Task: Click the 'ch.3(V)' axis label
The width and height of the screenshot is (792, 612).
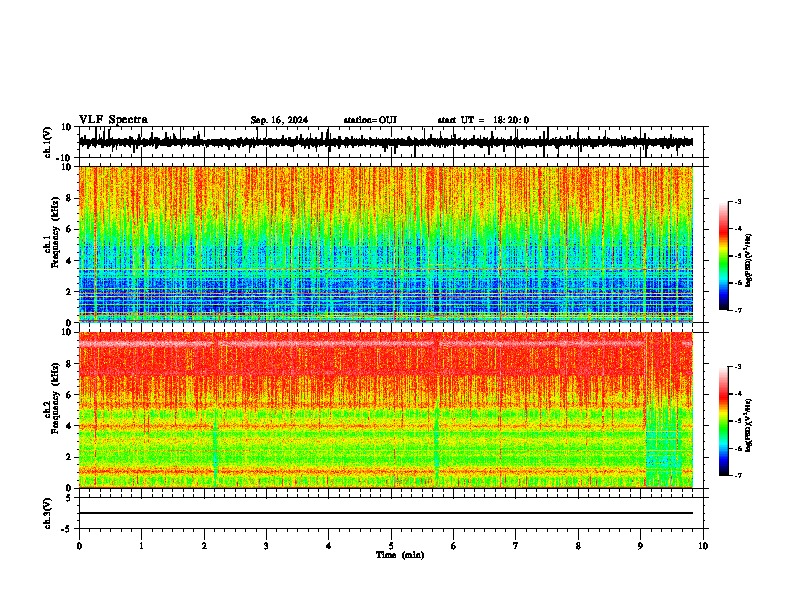Action: (48, 514)
